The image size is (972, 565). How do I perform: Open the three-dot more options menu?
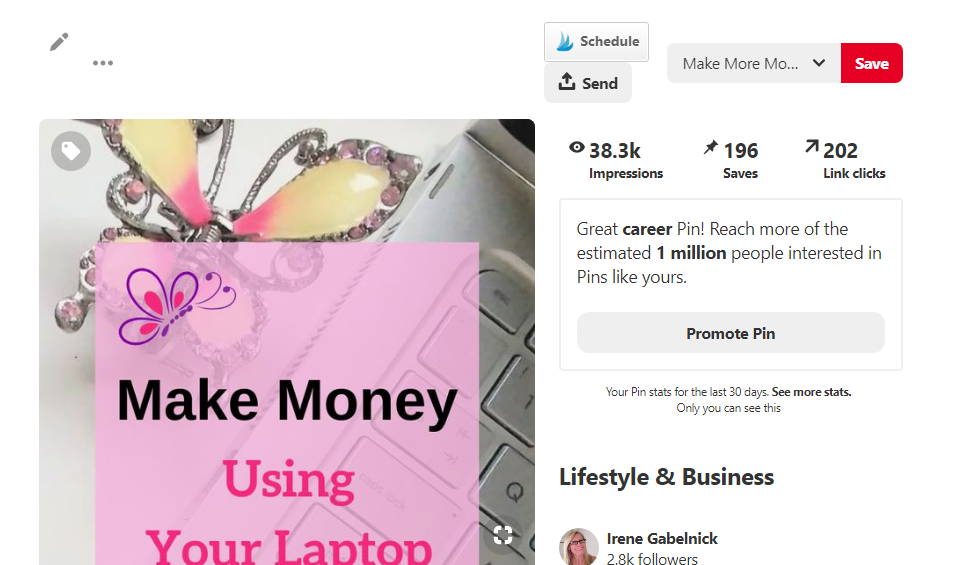(x=103, y=63)
